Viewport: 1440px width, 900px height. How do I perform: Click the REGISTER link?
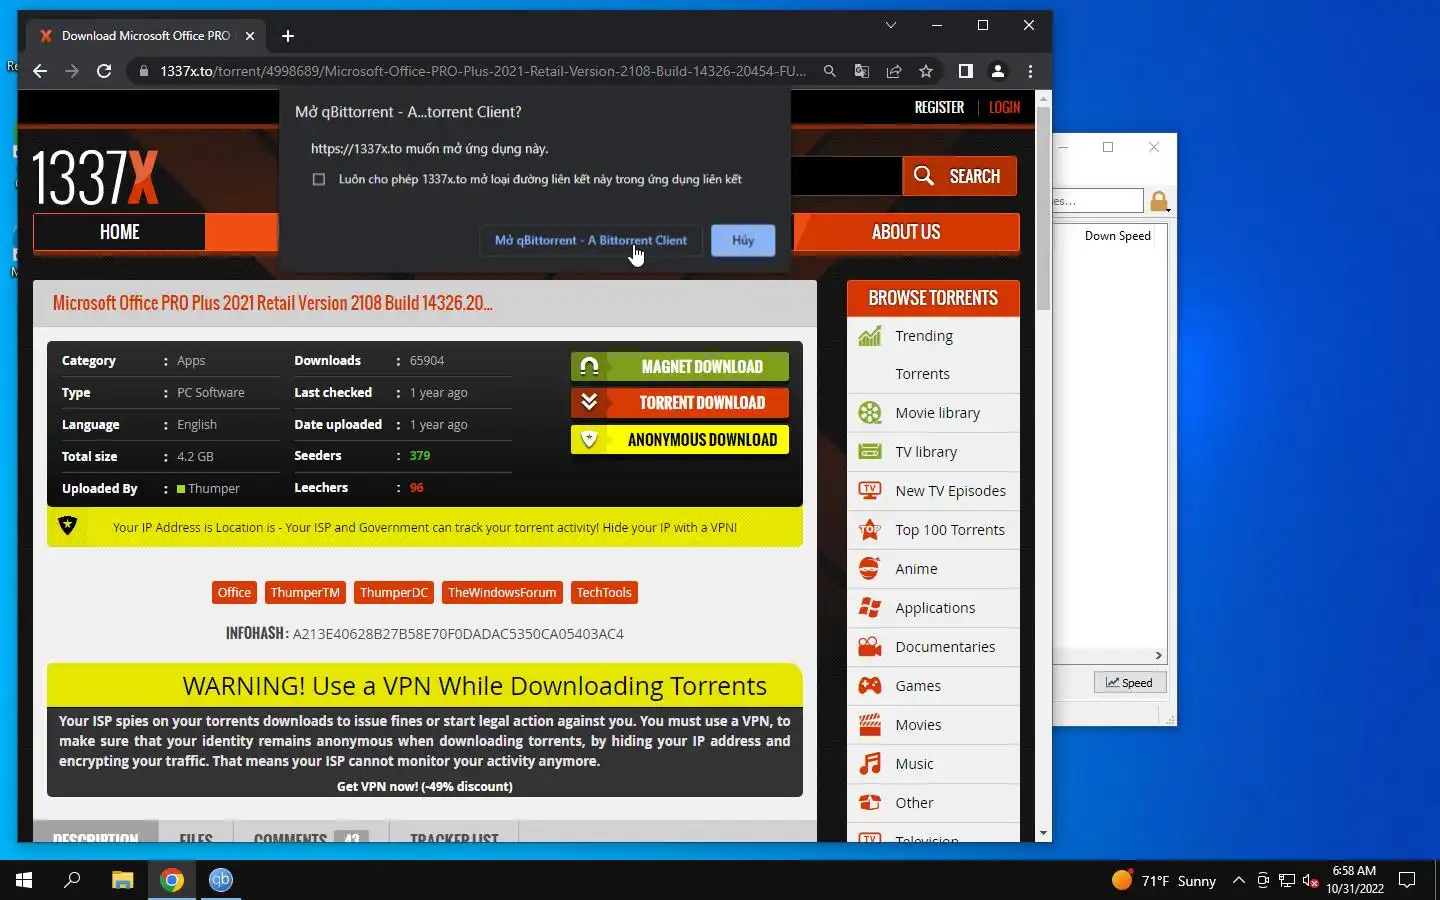tap(939, 107)
